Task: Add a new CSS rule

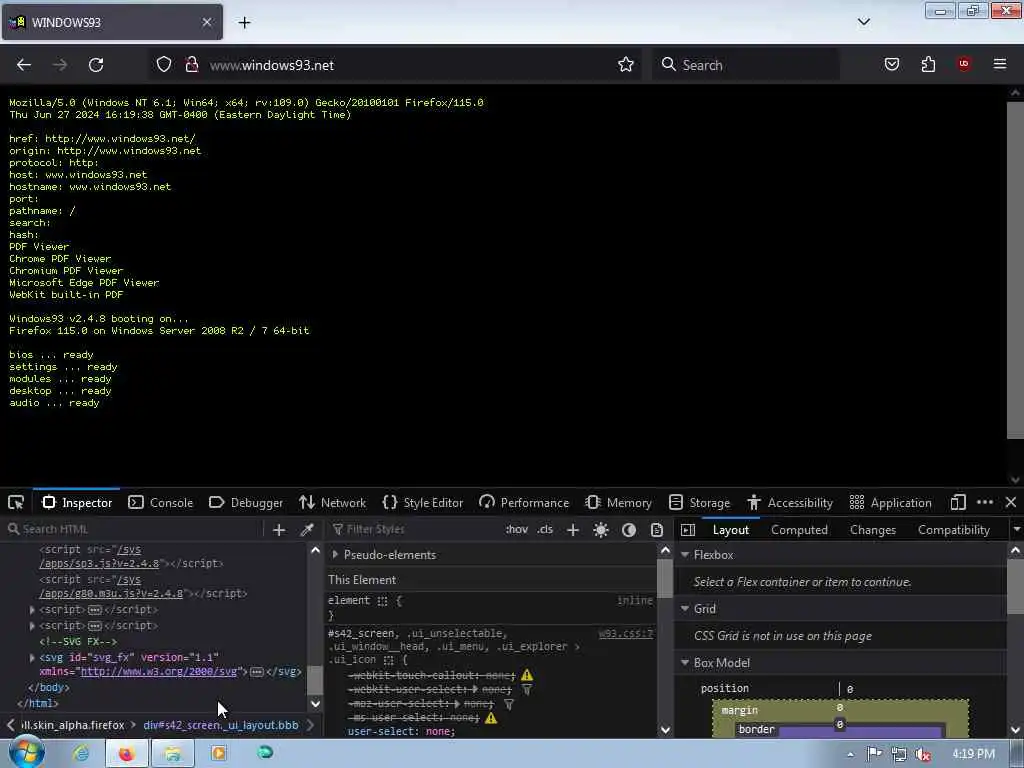Action: pos(573,530)
